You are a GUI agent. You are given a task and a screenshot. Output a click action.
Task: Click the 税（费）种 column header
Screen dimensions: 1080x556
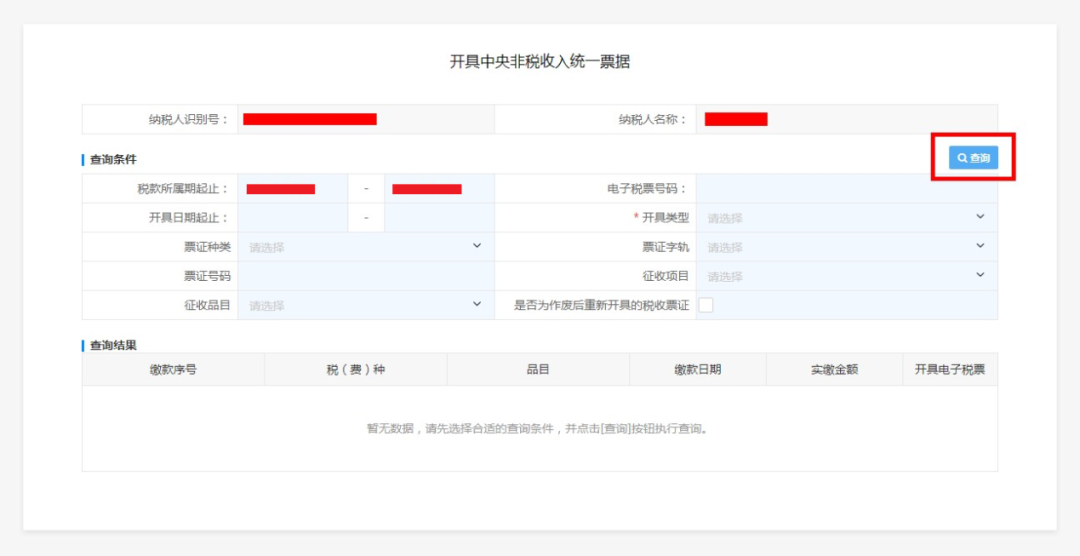click(355, 369)
